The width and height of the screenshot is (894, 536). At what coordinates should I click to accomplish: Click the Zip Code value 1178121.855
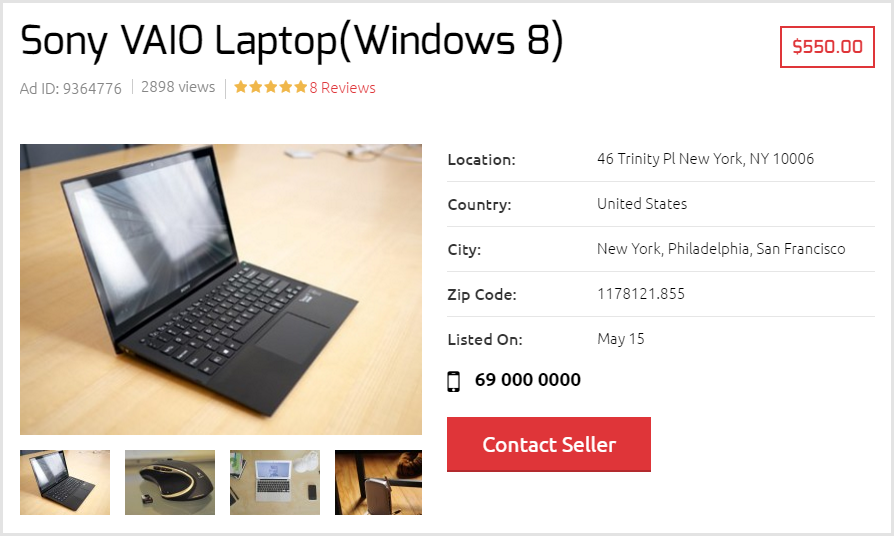pos(641,294)
